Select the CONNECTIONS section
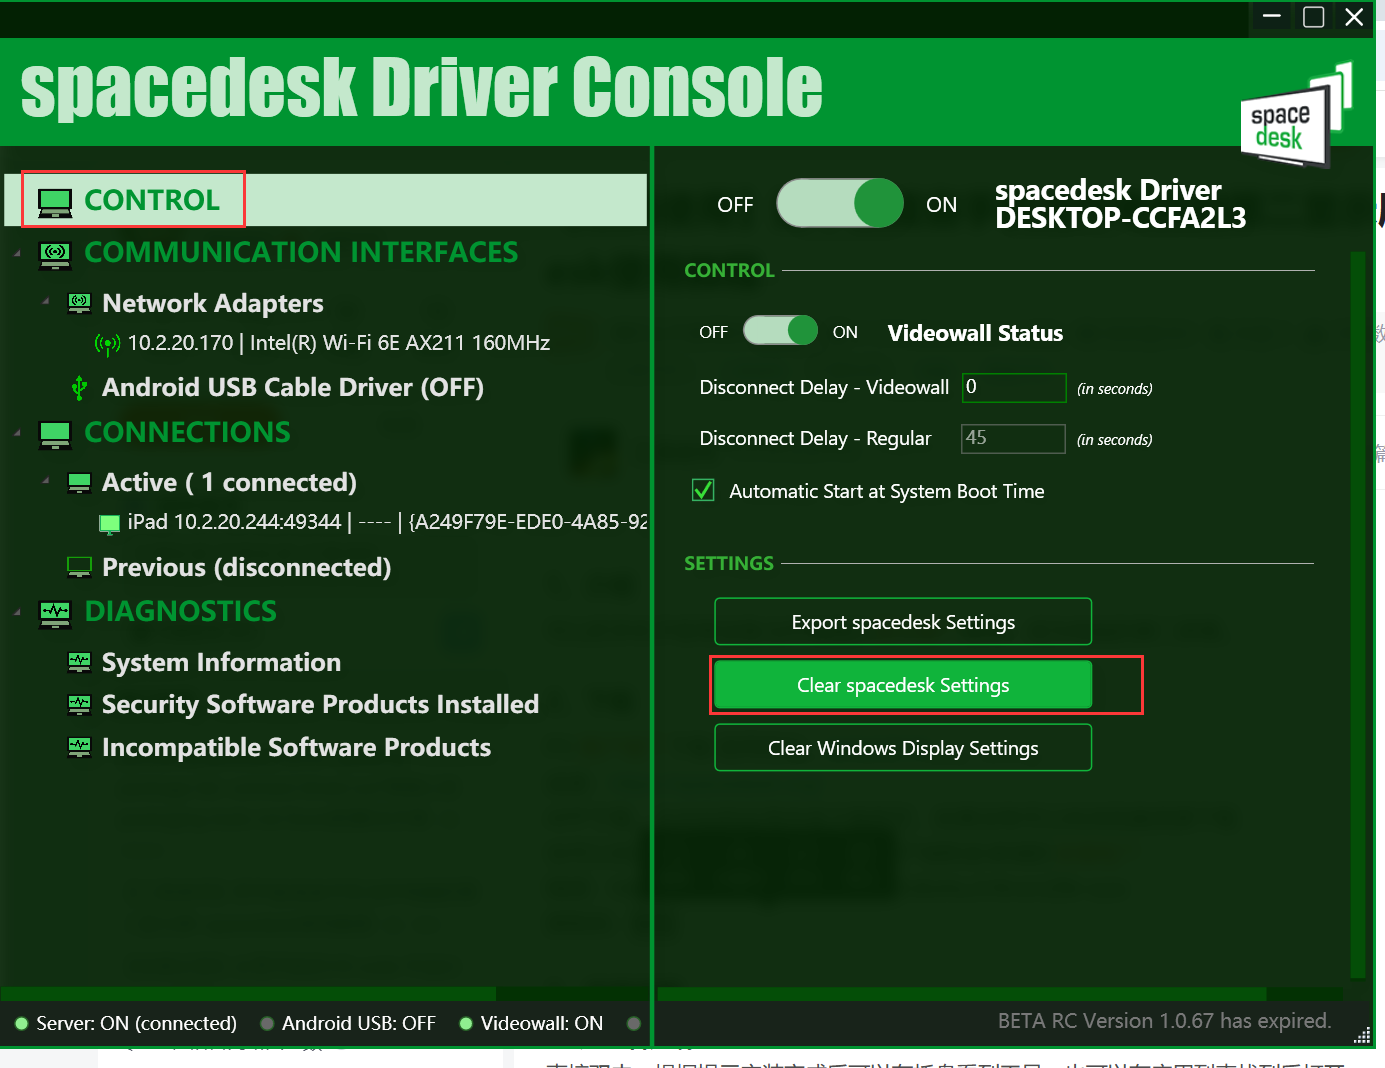 (x=188, y=432)
